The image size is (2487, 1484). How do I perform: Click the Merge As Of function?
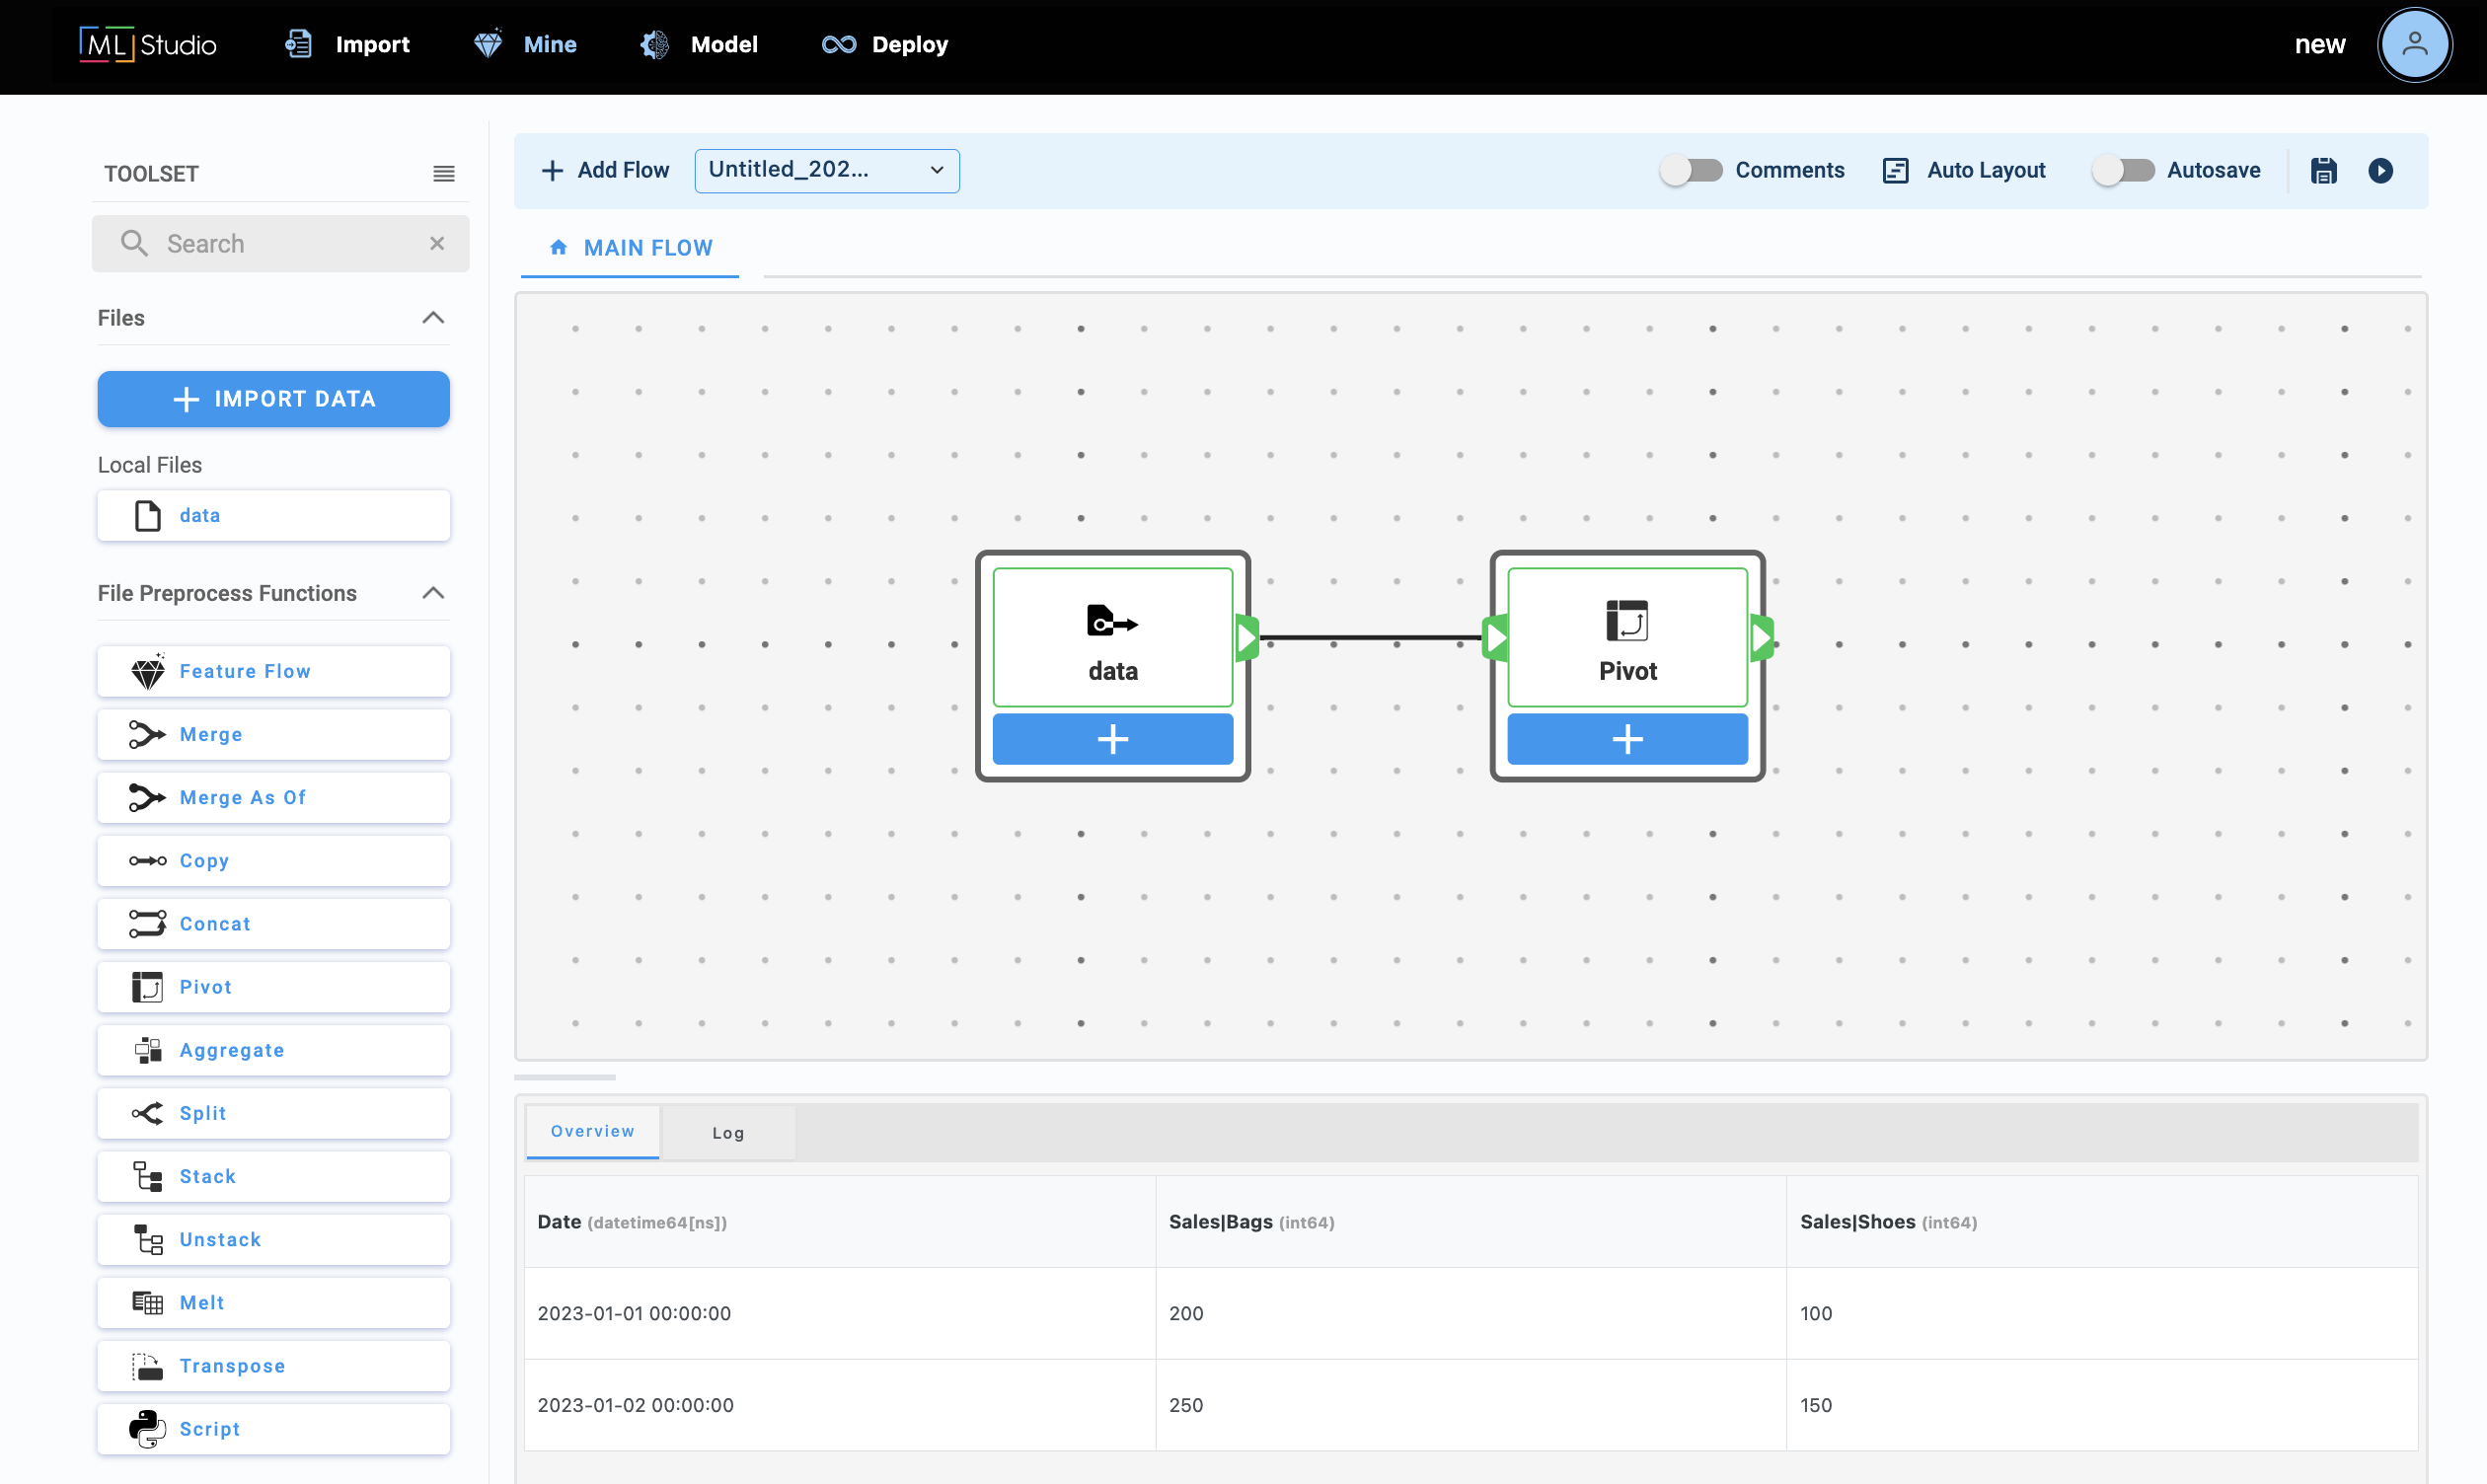point(273,798)
